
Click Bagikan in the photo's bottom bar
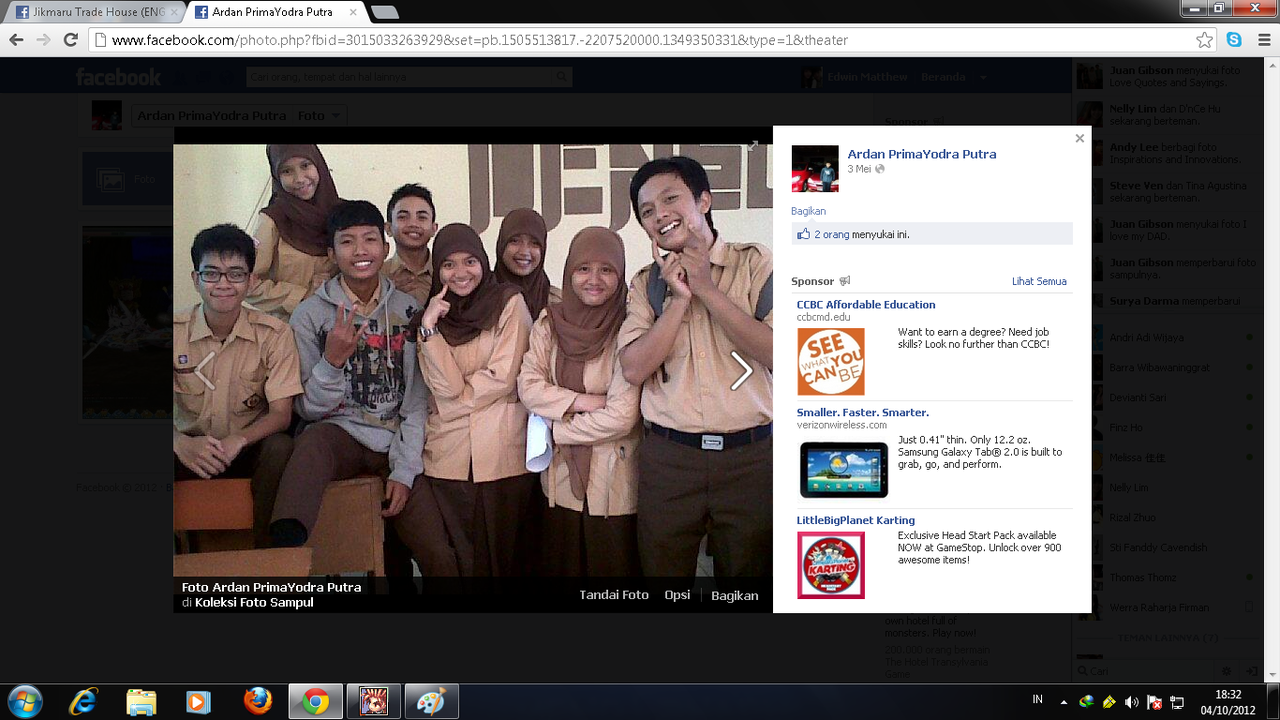click(x=735, y=595)
